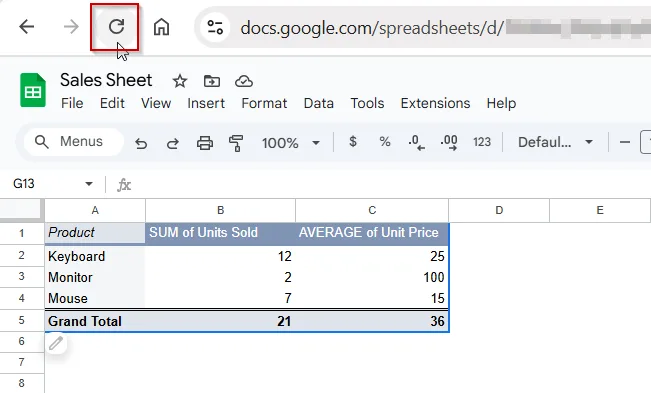This screenshot has height=393, width=651.
Task: Click the Redo toolbar icon
Action: point(173,143)
